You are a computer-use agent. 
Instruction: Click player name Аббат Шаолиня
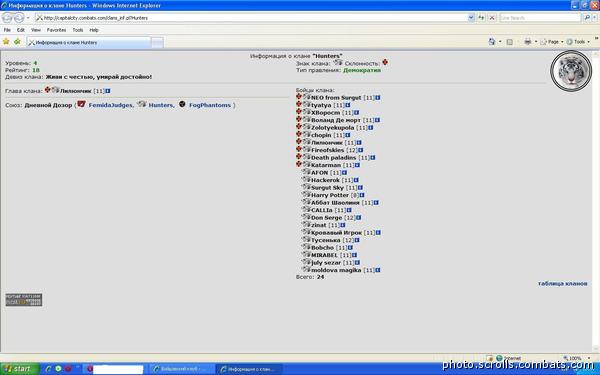(335, 203)
